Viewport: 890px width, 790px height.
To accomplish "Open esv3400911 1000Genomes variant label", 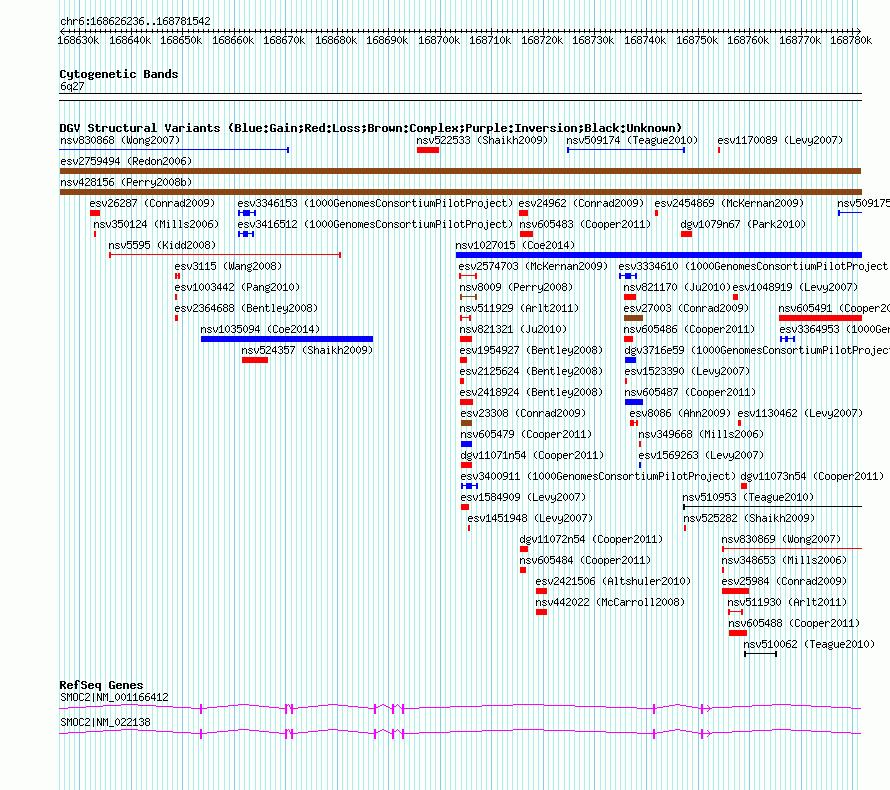I will click(598, 476).
